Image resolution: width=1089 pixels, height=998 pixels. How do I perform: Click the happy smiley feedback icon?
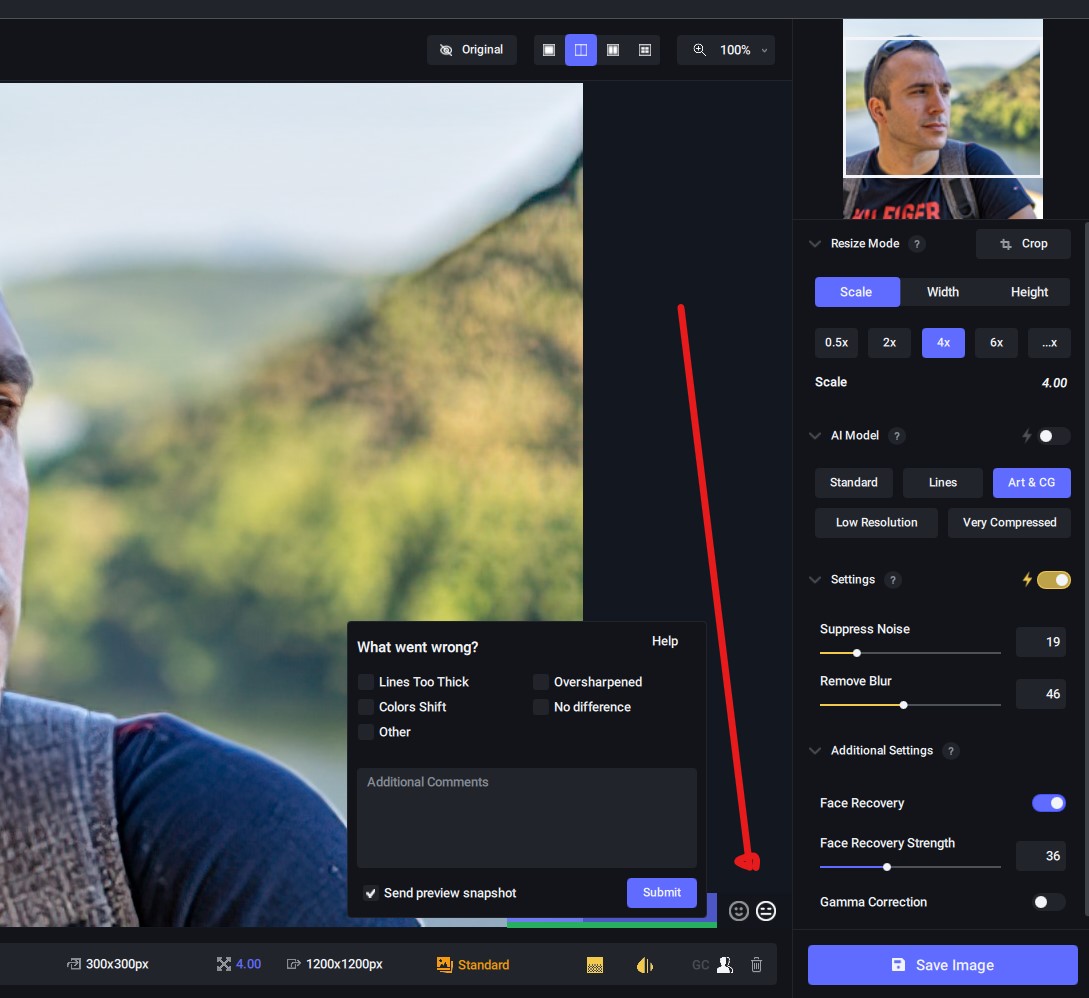click(x=739, y=911)
